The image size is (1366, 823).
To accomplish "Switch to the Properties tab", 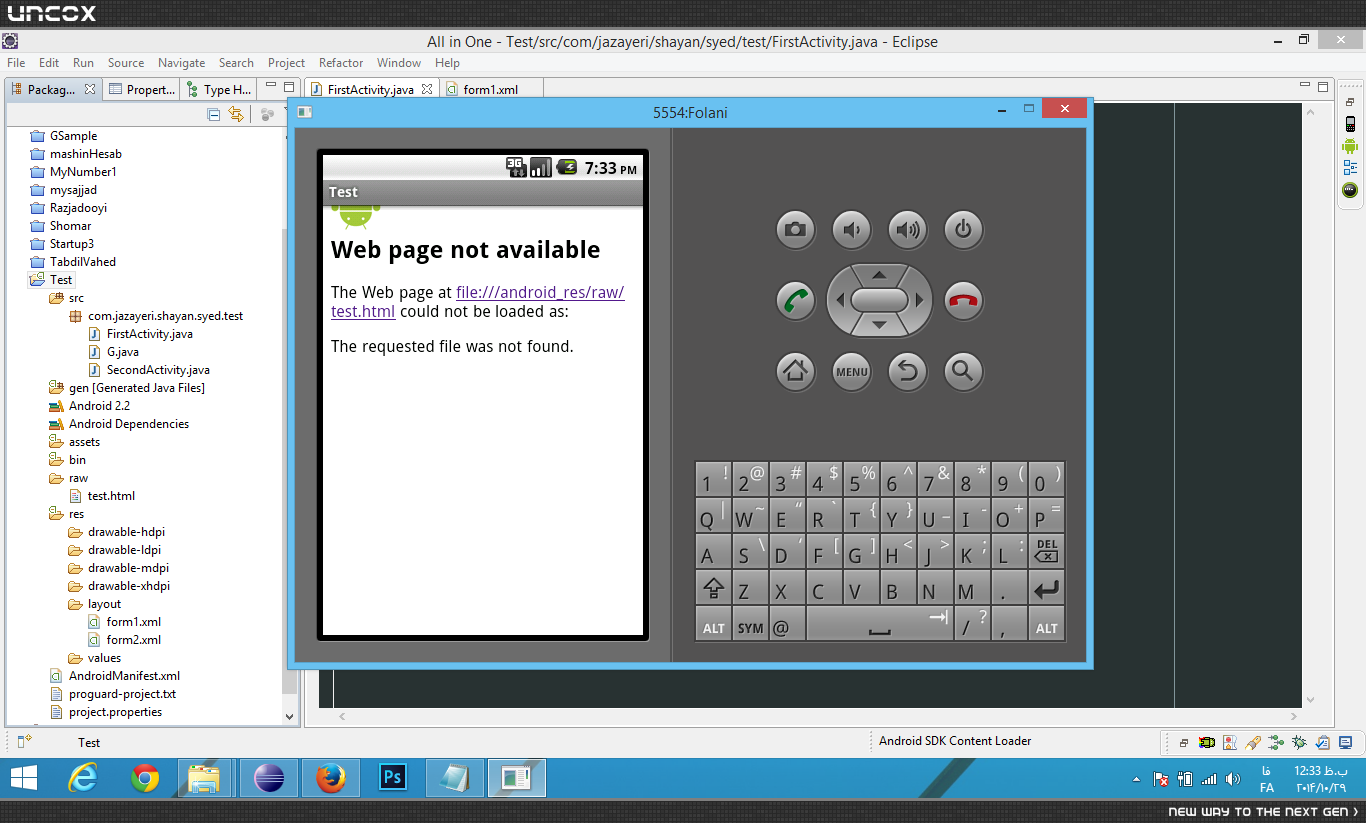I will coord(141,89).
